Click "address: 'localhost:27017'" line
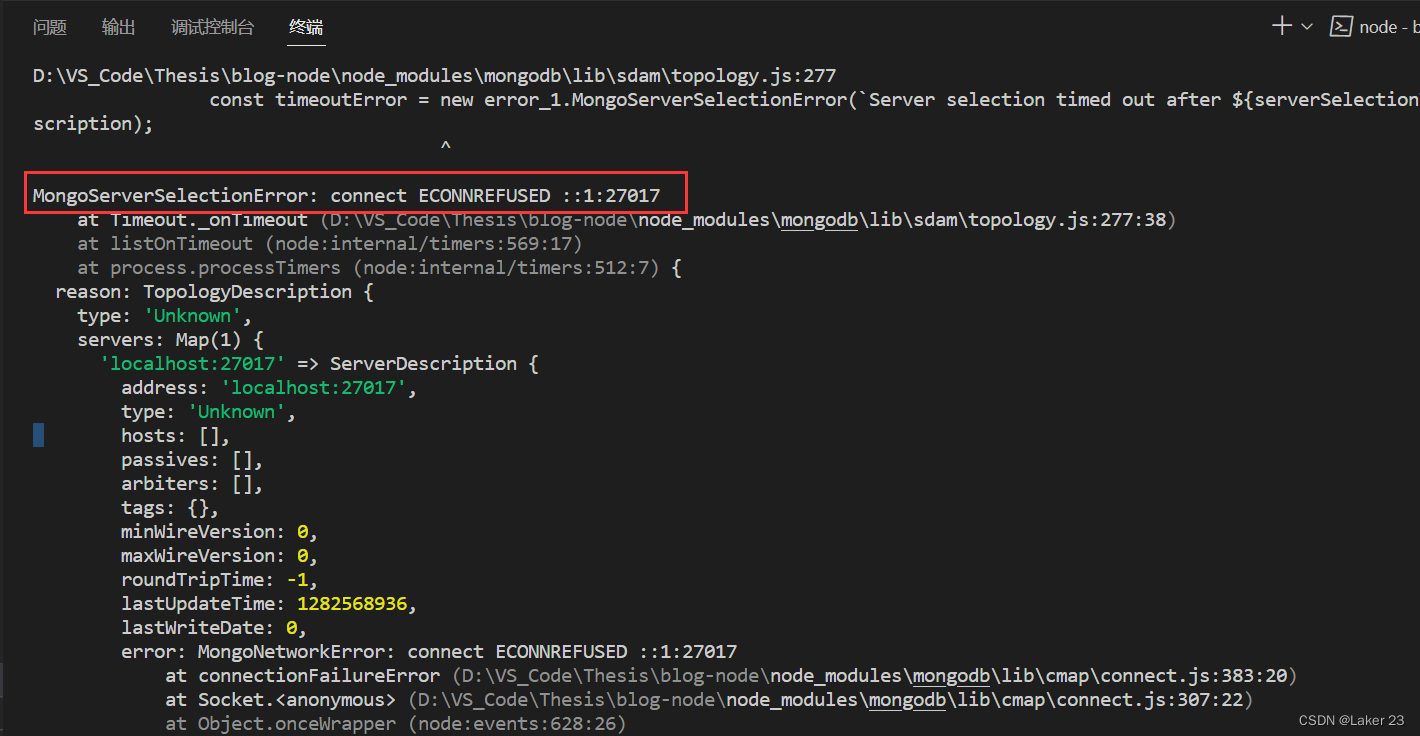Image resolution: width=1420 pixels, height=736 pixels. click(x=269, y=387)
